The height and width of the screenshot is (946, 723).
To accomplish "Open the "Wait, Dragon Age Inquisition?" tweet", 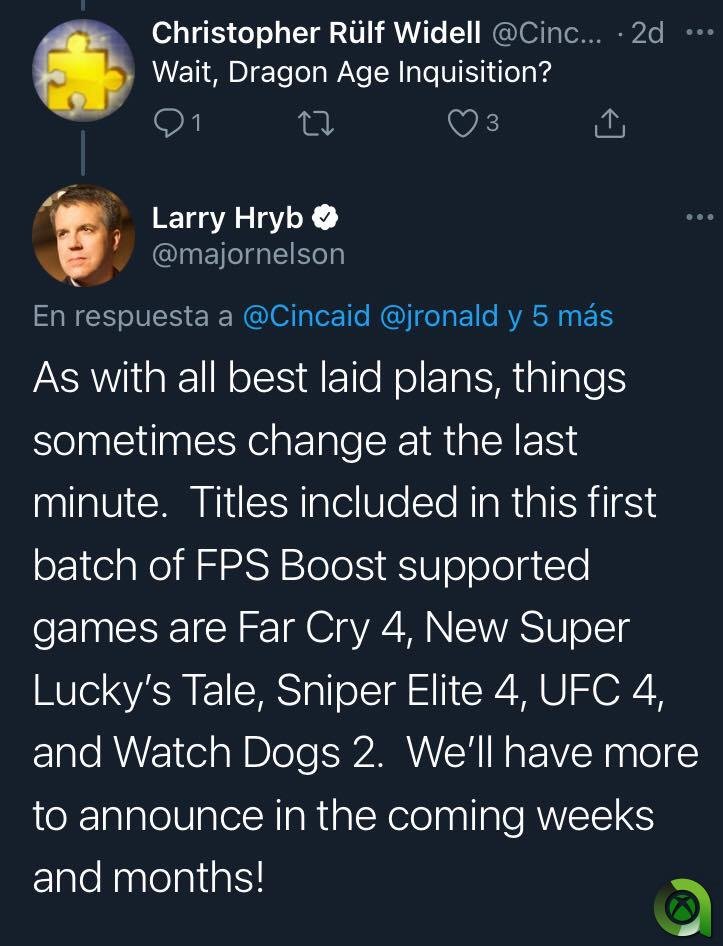I will coord(351,73).
